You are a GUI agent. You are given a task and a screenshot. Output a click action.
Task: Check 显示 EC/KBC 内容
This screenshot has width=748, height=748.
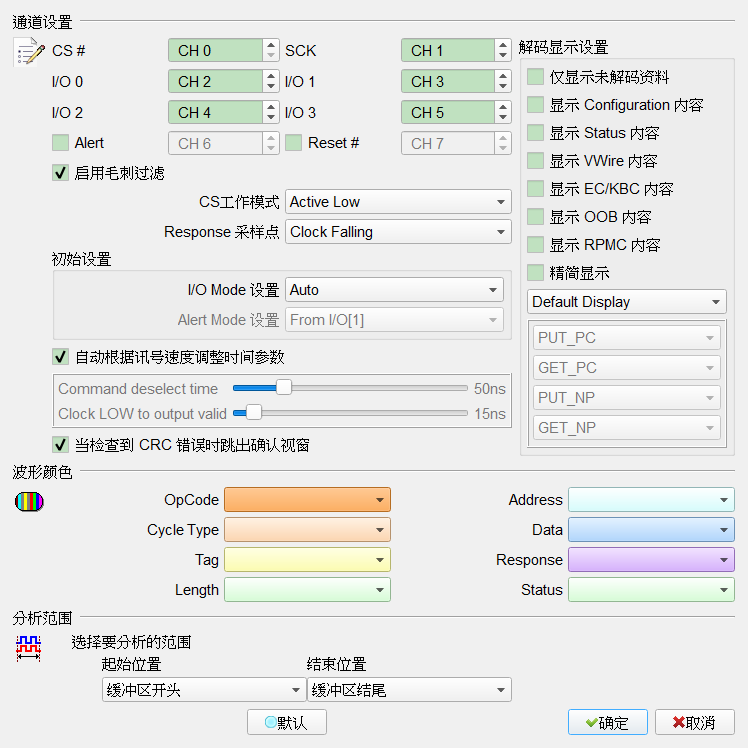click(x=536, y=189)
